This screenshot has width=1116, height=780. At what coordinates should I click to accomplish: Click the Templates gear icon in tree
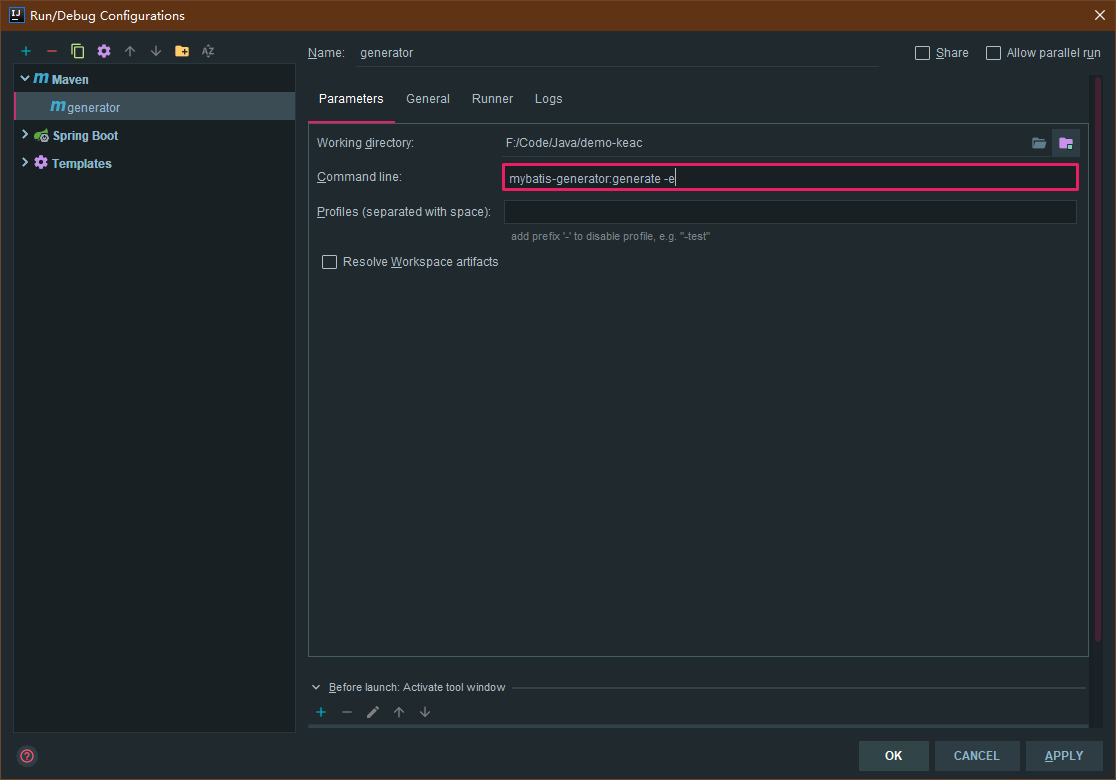tap(41, 163)
